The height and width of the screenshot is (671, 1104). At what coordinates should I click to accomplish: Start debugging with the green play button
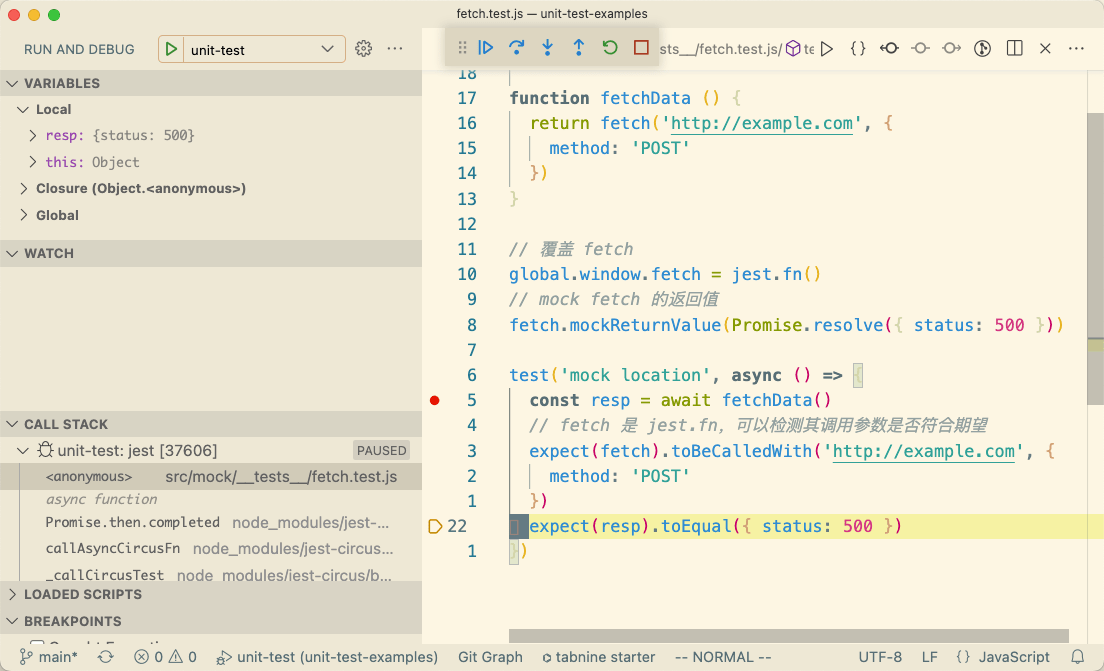[171, 49]
